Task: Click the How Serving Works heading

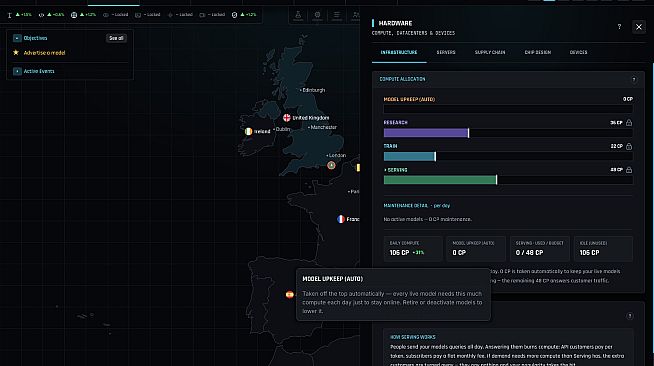Action: click(413, 337)
